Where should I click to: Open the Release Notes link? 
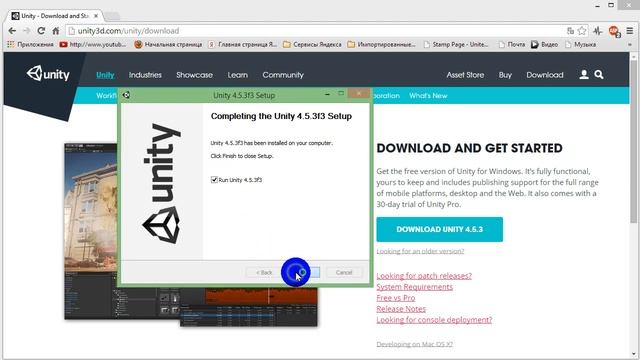pyautogui.click(x=401, y=309)
